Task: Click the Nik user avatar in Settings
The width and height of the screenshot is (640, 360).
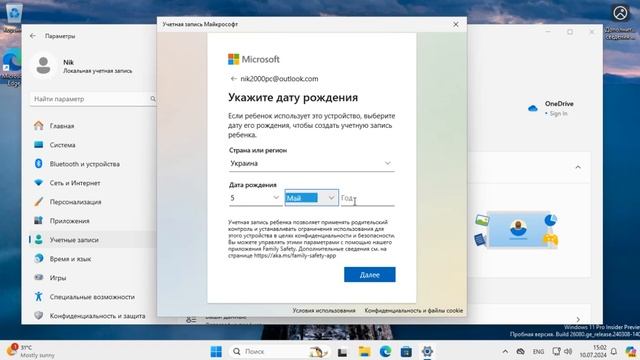Action: 43,65
